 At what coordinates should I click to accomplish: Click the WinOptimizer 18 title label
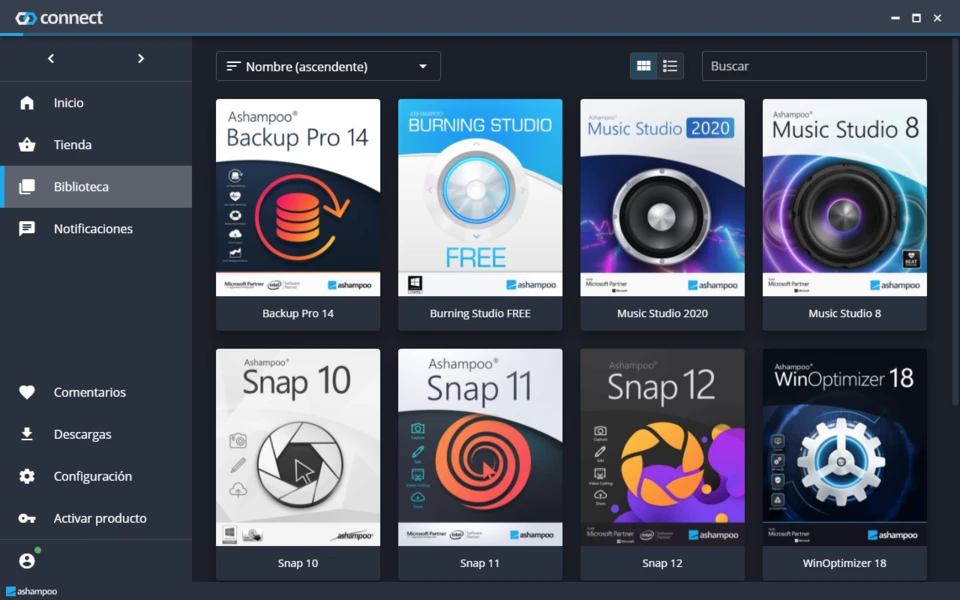tap(844, 563)
